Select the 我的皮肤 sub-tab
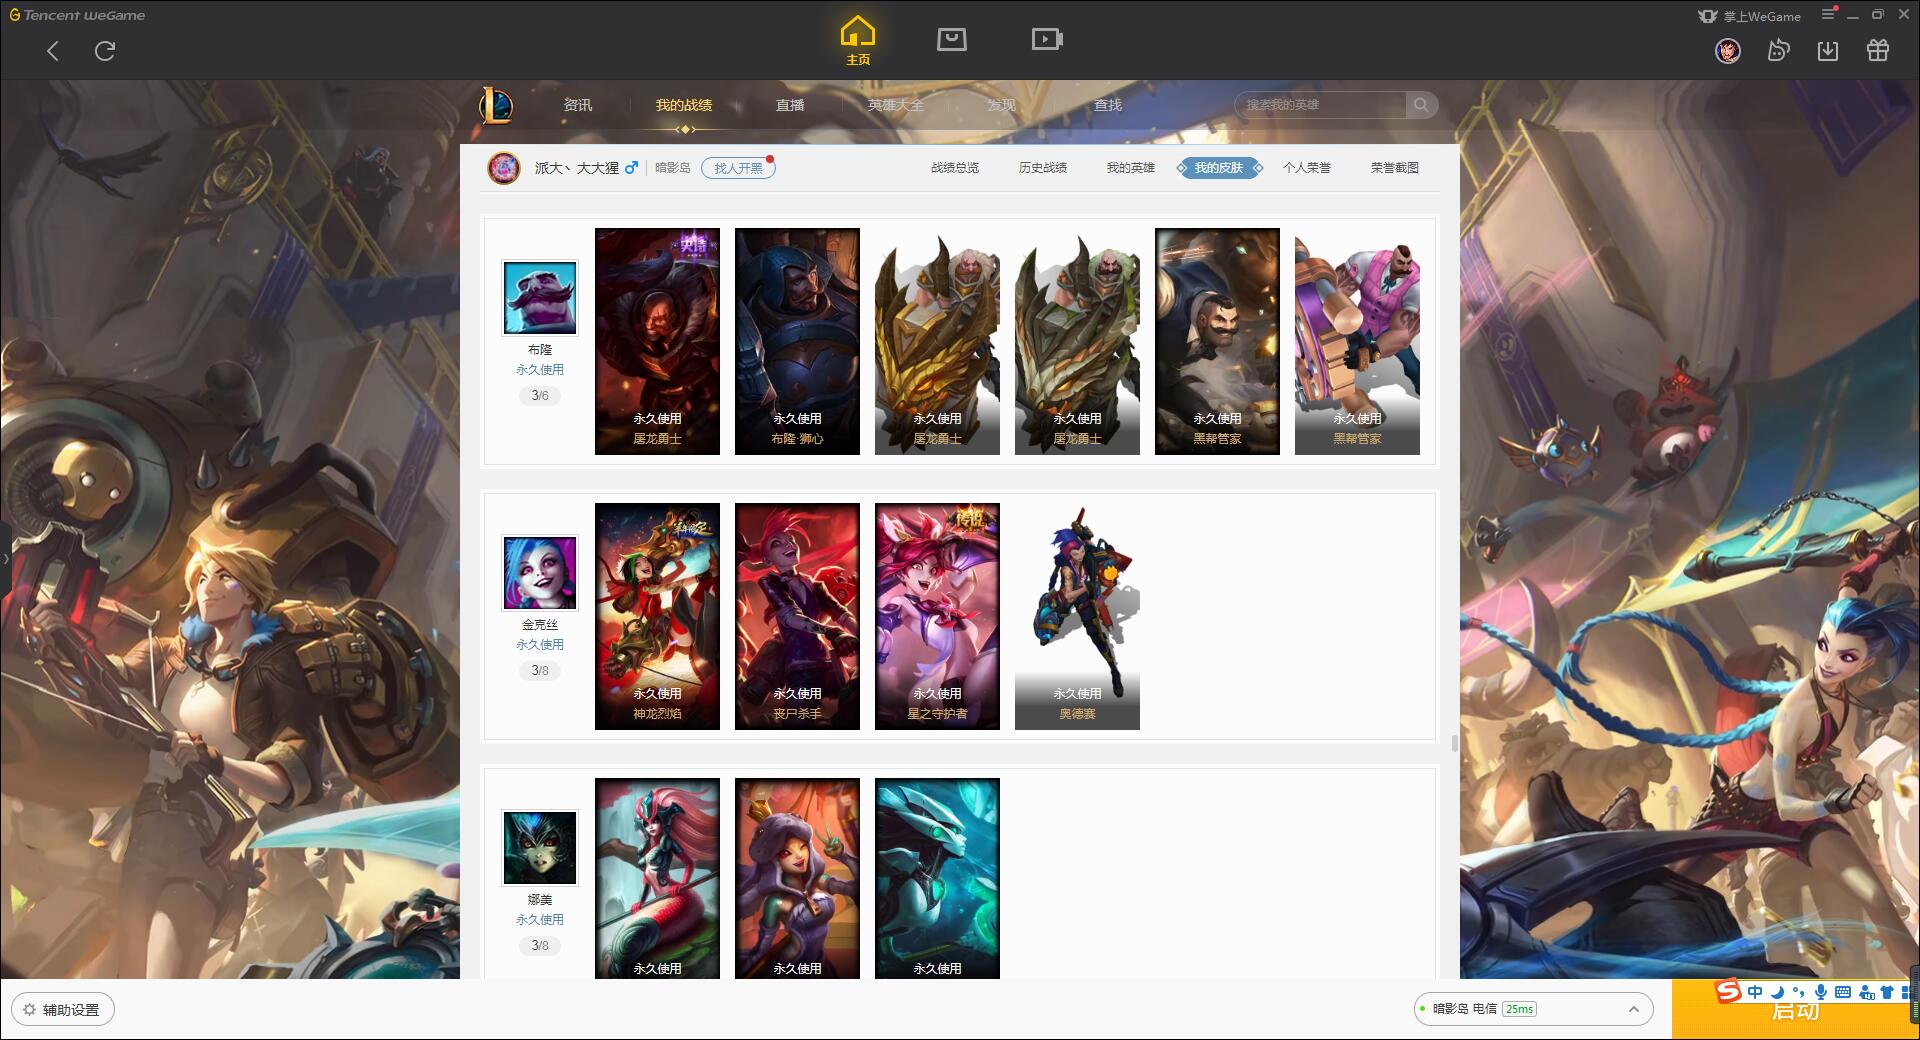Screen dimensions: 1920x1040 click(1219, 168)
